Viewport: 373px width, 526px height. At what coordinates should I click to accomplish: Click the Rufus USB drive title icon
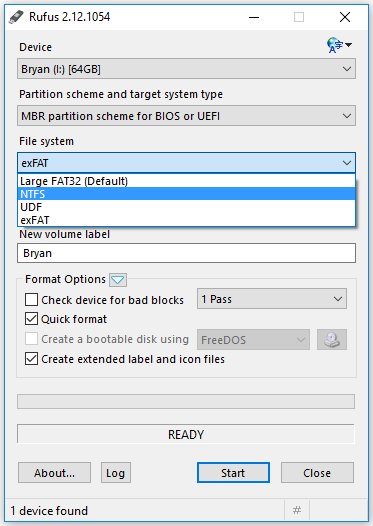16,17
